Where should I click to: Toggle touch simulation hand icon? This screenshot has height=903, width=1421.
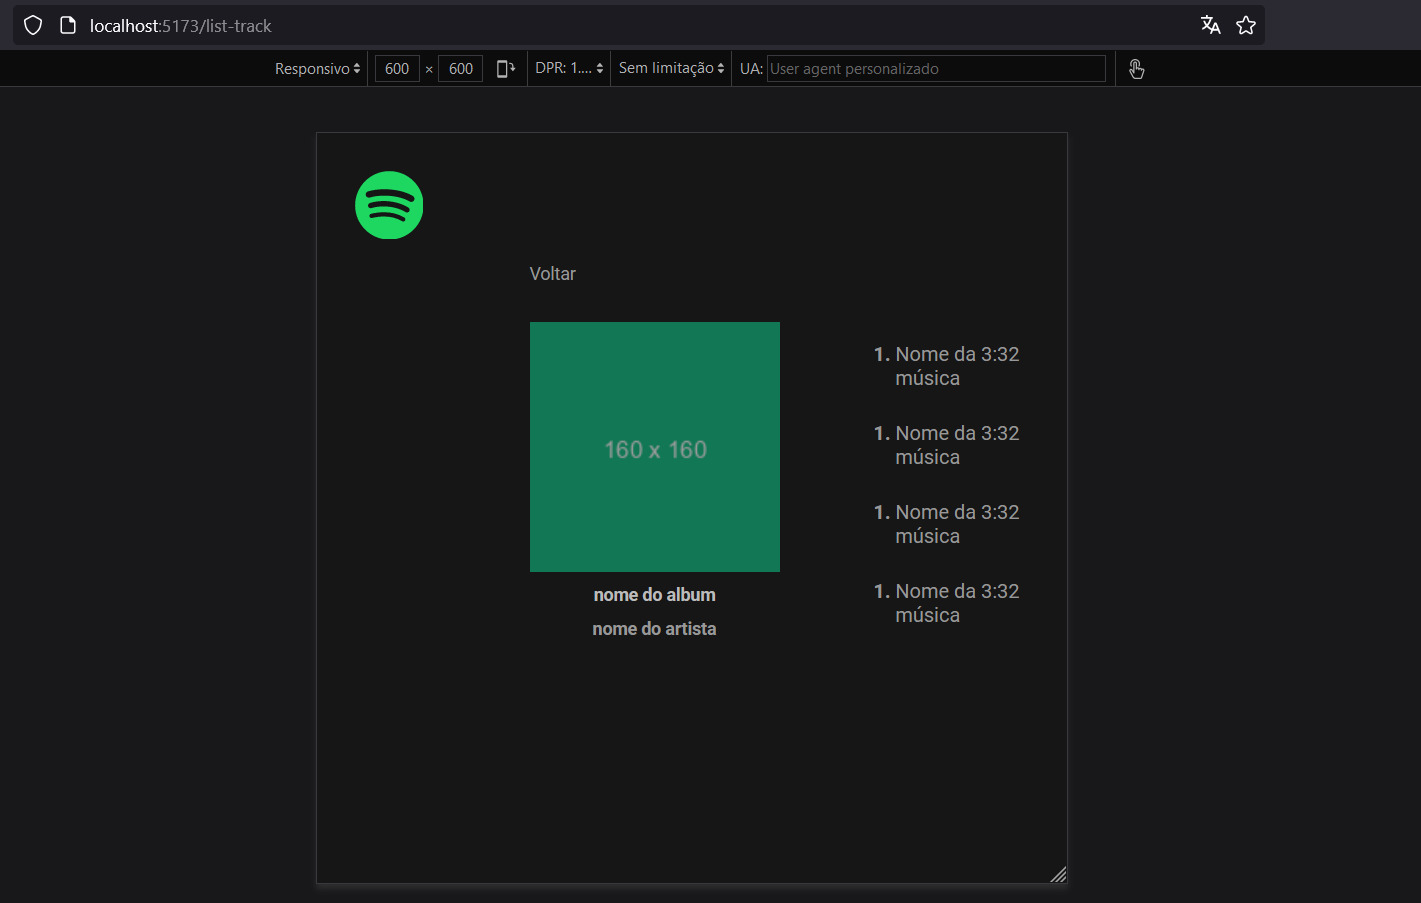1136,68
